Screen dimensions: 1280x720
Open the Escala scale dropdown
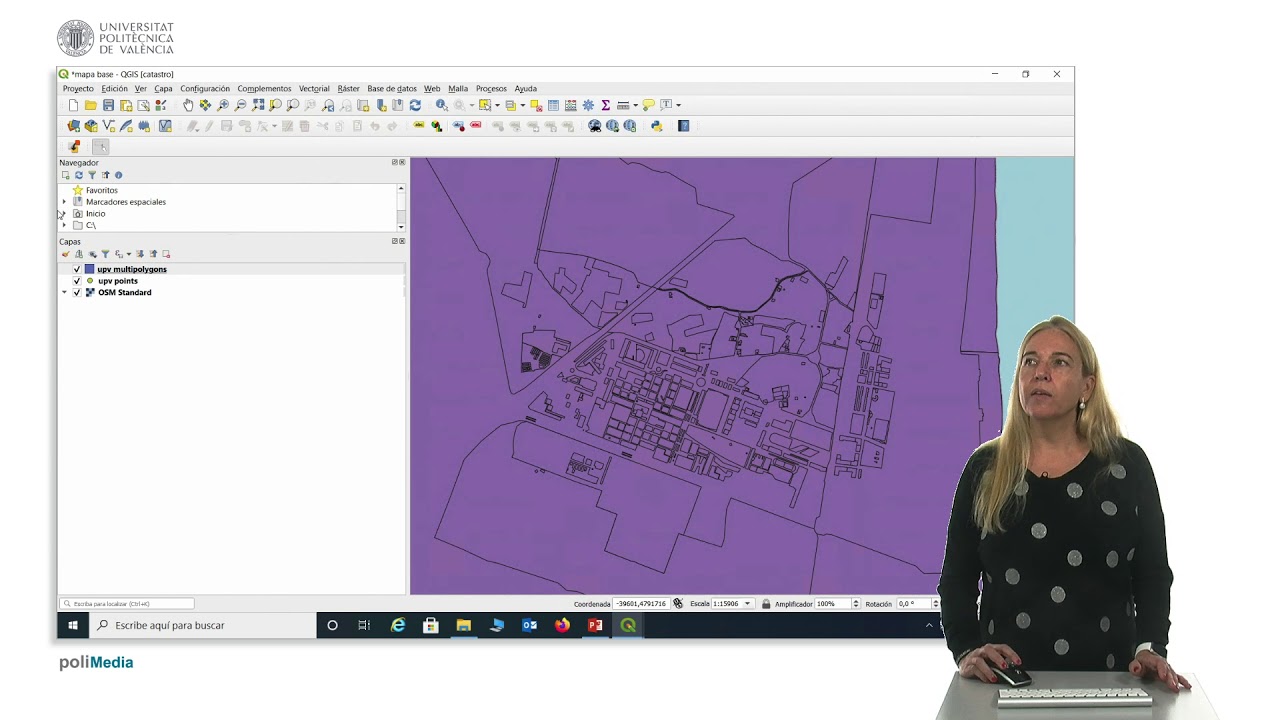pos(747,604)
